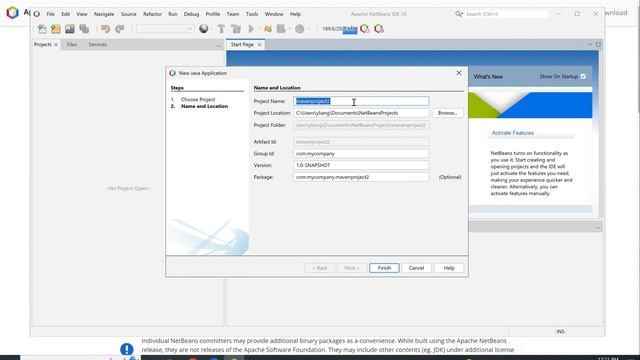Screen dimensions: 640x360
Task: Click the Redo arrow icon
Action: (x=120, y=29)
